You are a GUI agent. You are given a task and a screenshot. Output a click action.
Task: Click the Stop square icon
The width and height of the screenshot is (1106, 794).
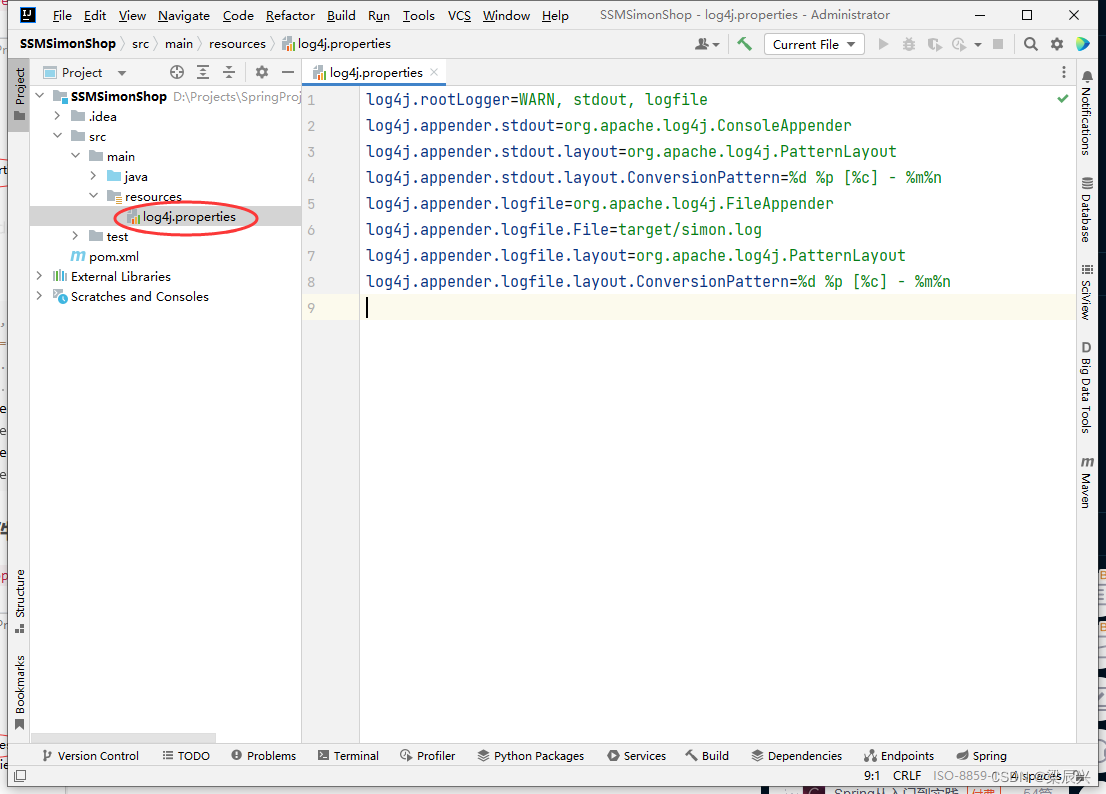point(997,44)
